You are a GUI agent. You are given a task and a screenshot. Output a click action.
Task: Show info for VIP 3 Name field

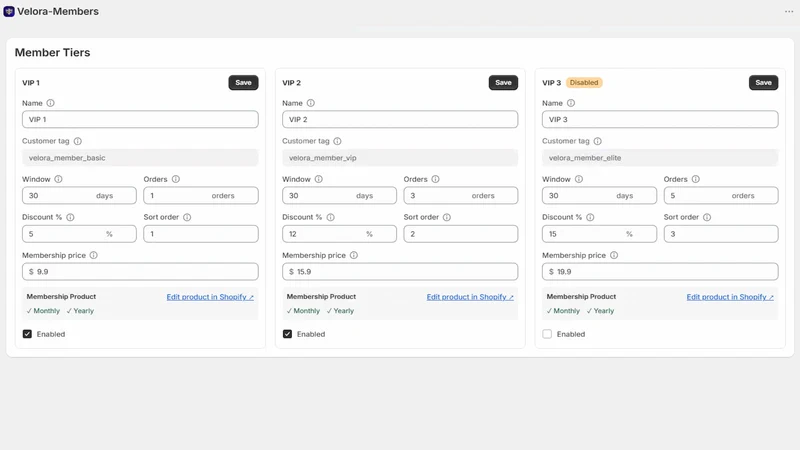pos(571,103)
